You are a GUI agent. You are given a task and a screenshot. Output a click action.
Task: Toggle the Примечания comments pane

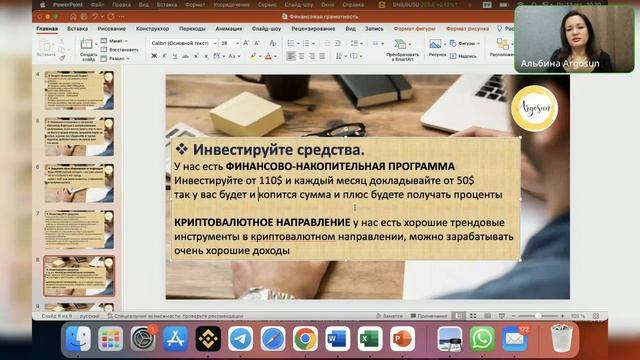429,316
